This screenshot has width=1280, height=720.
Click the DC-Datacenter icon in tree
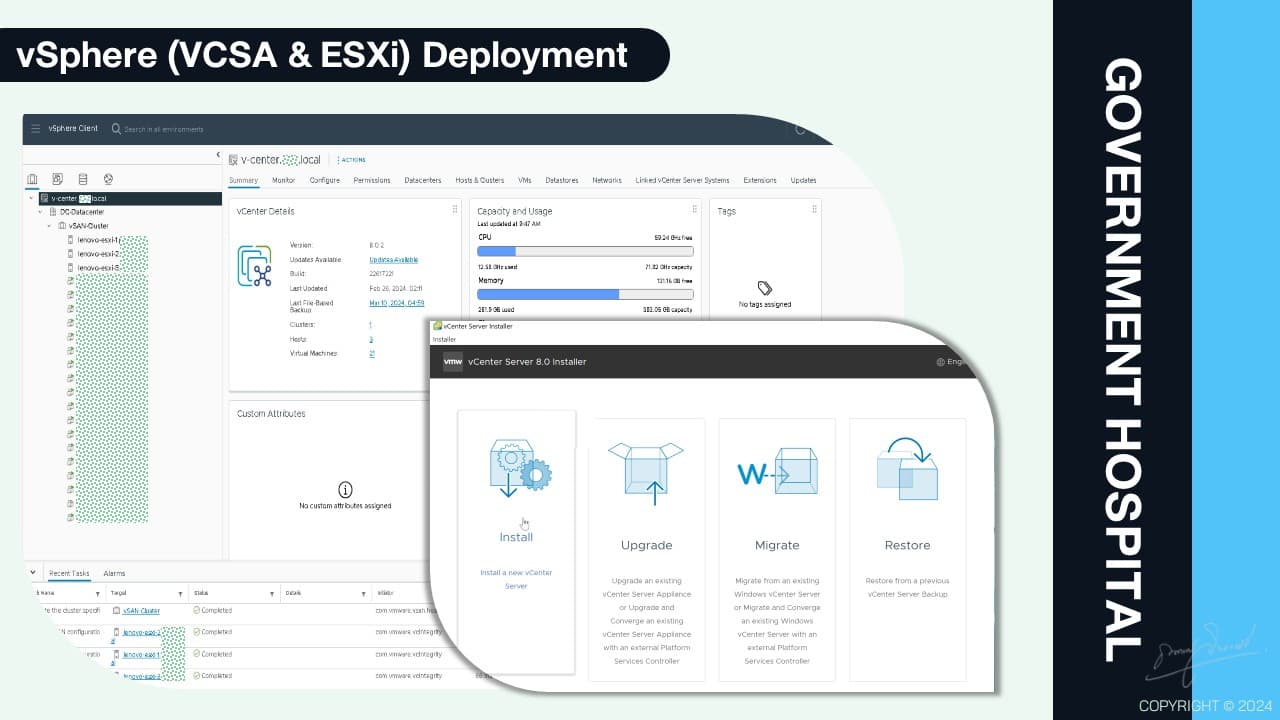[x=53, y=212]
